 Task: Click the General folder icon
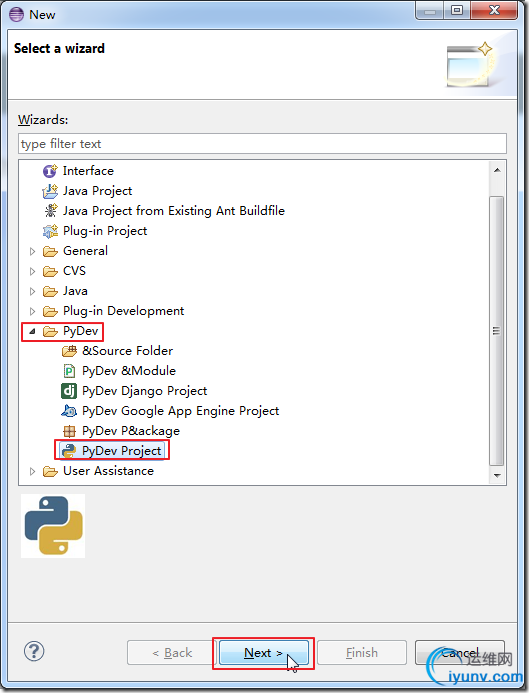[x=50, y=251]
